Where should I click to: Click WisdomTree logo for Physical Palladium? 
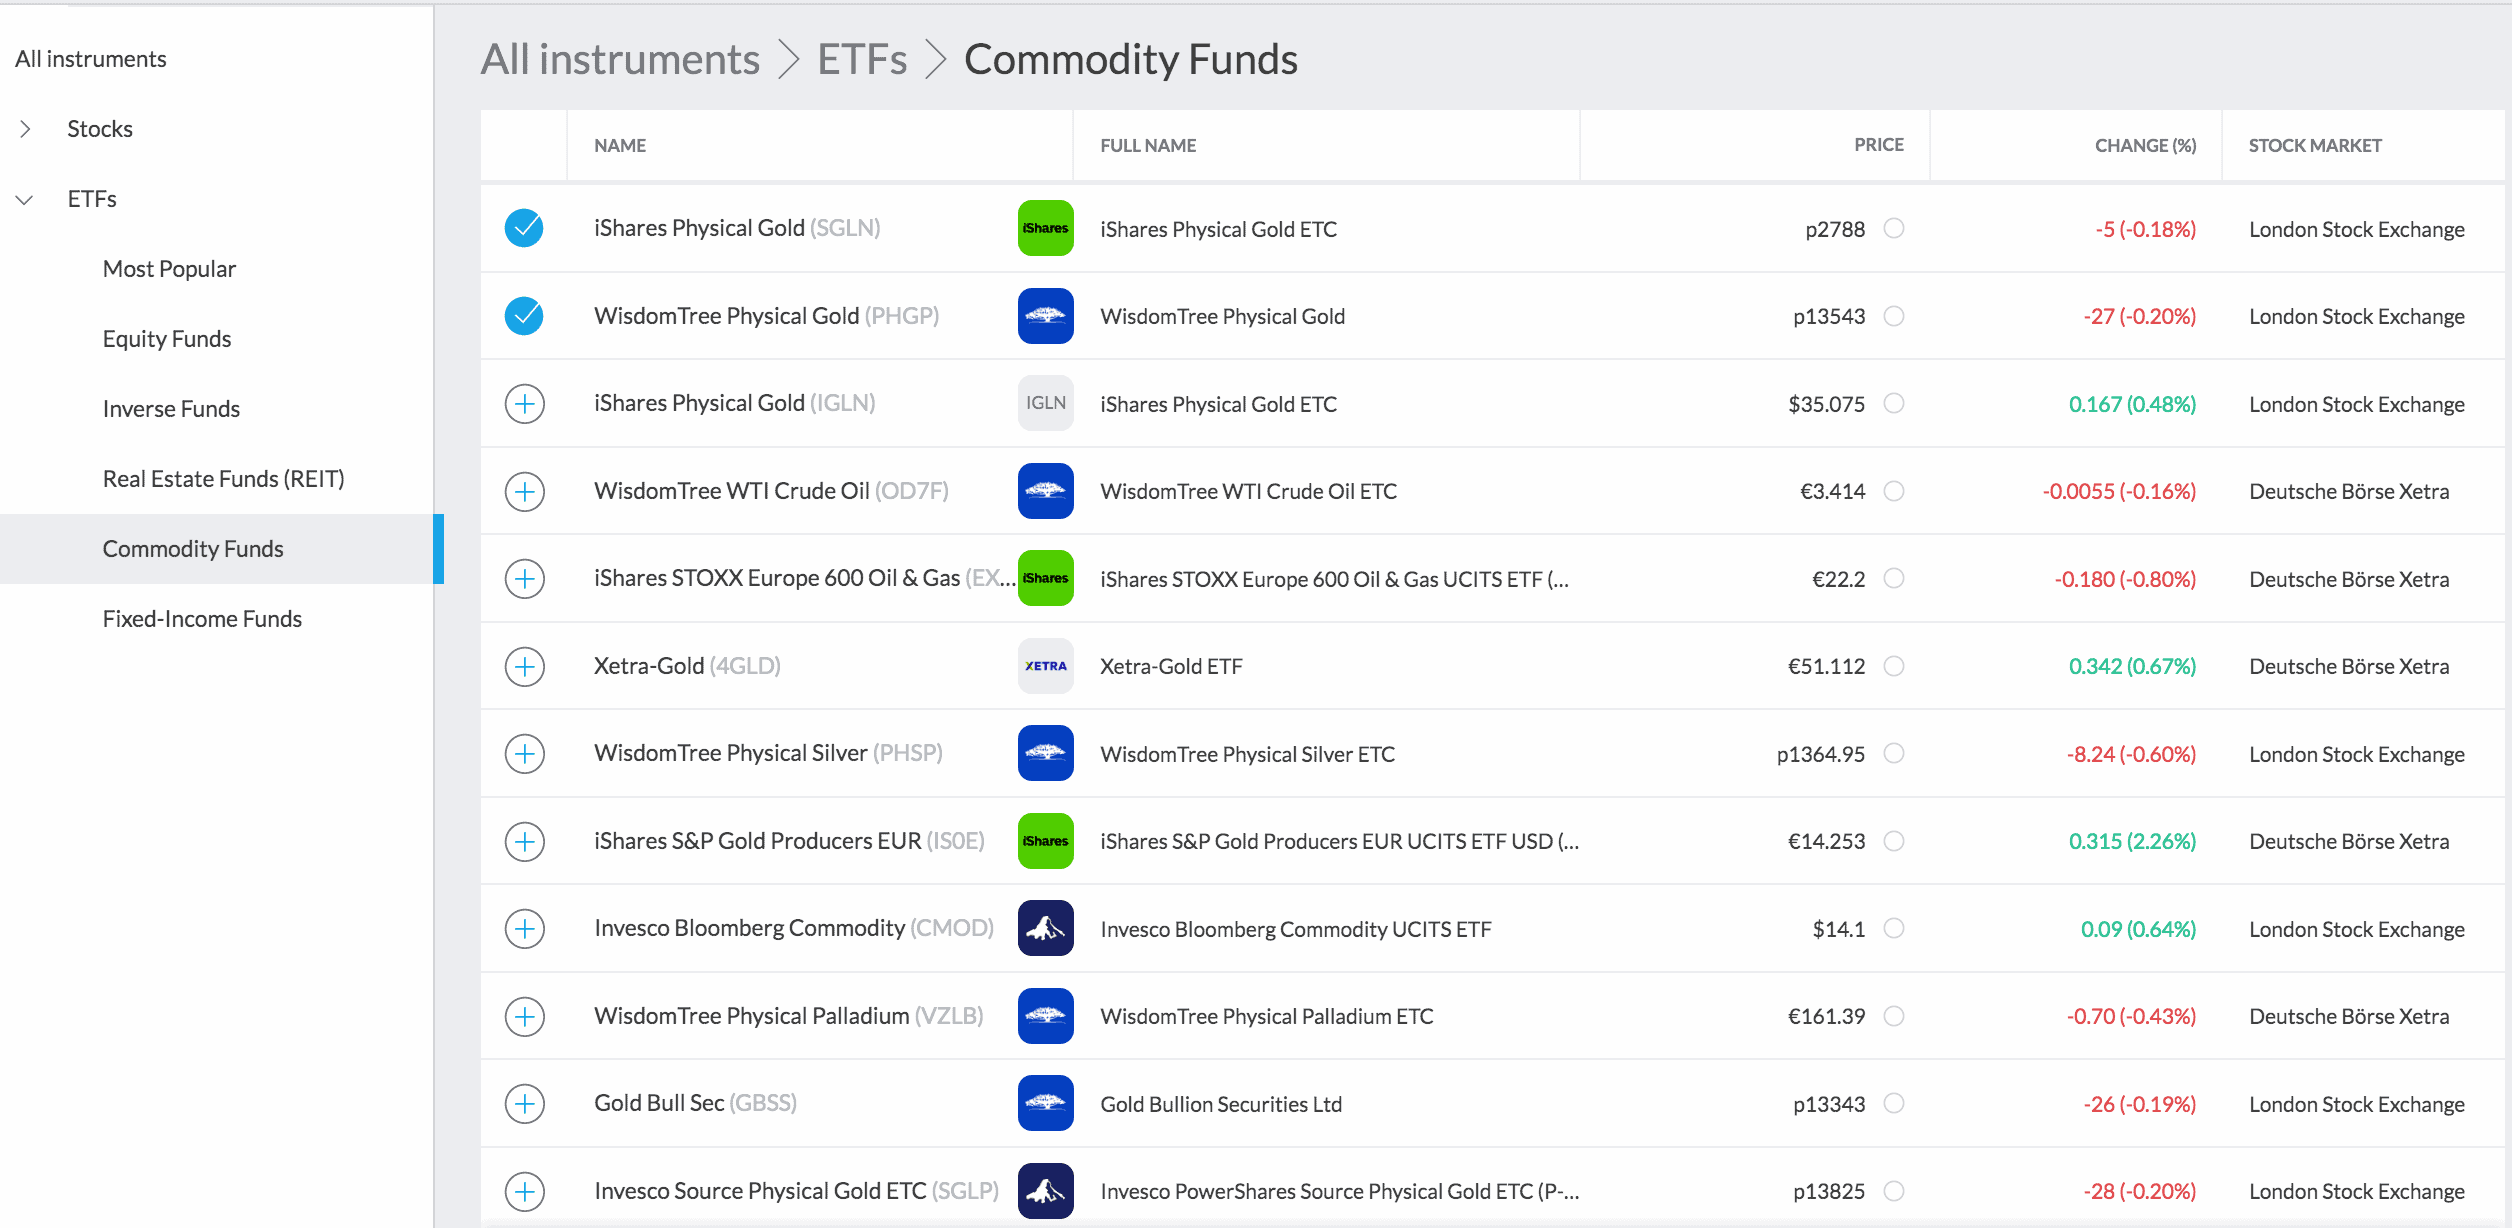1045,1016
